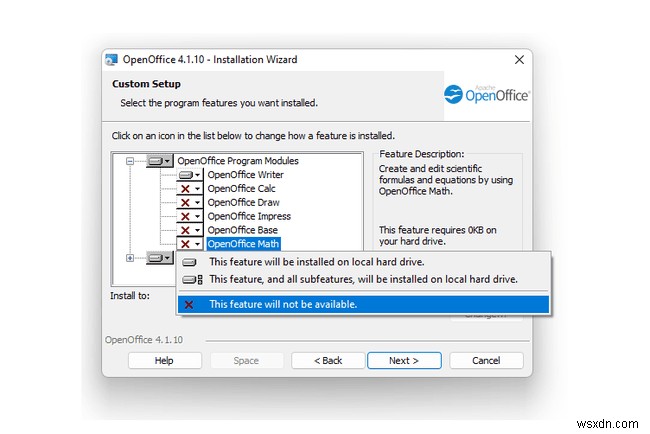Screen dimensions: 650x434
Task: Click the red X icon in the highlighted menu option
Action: pyautogui.click(x=189, y=305)
